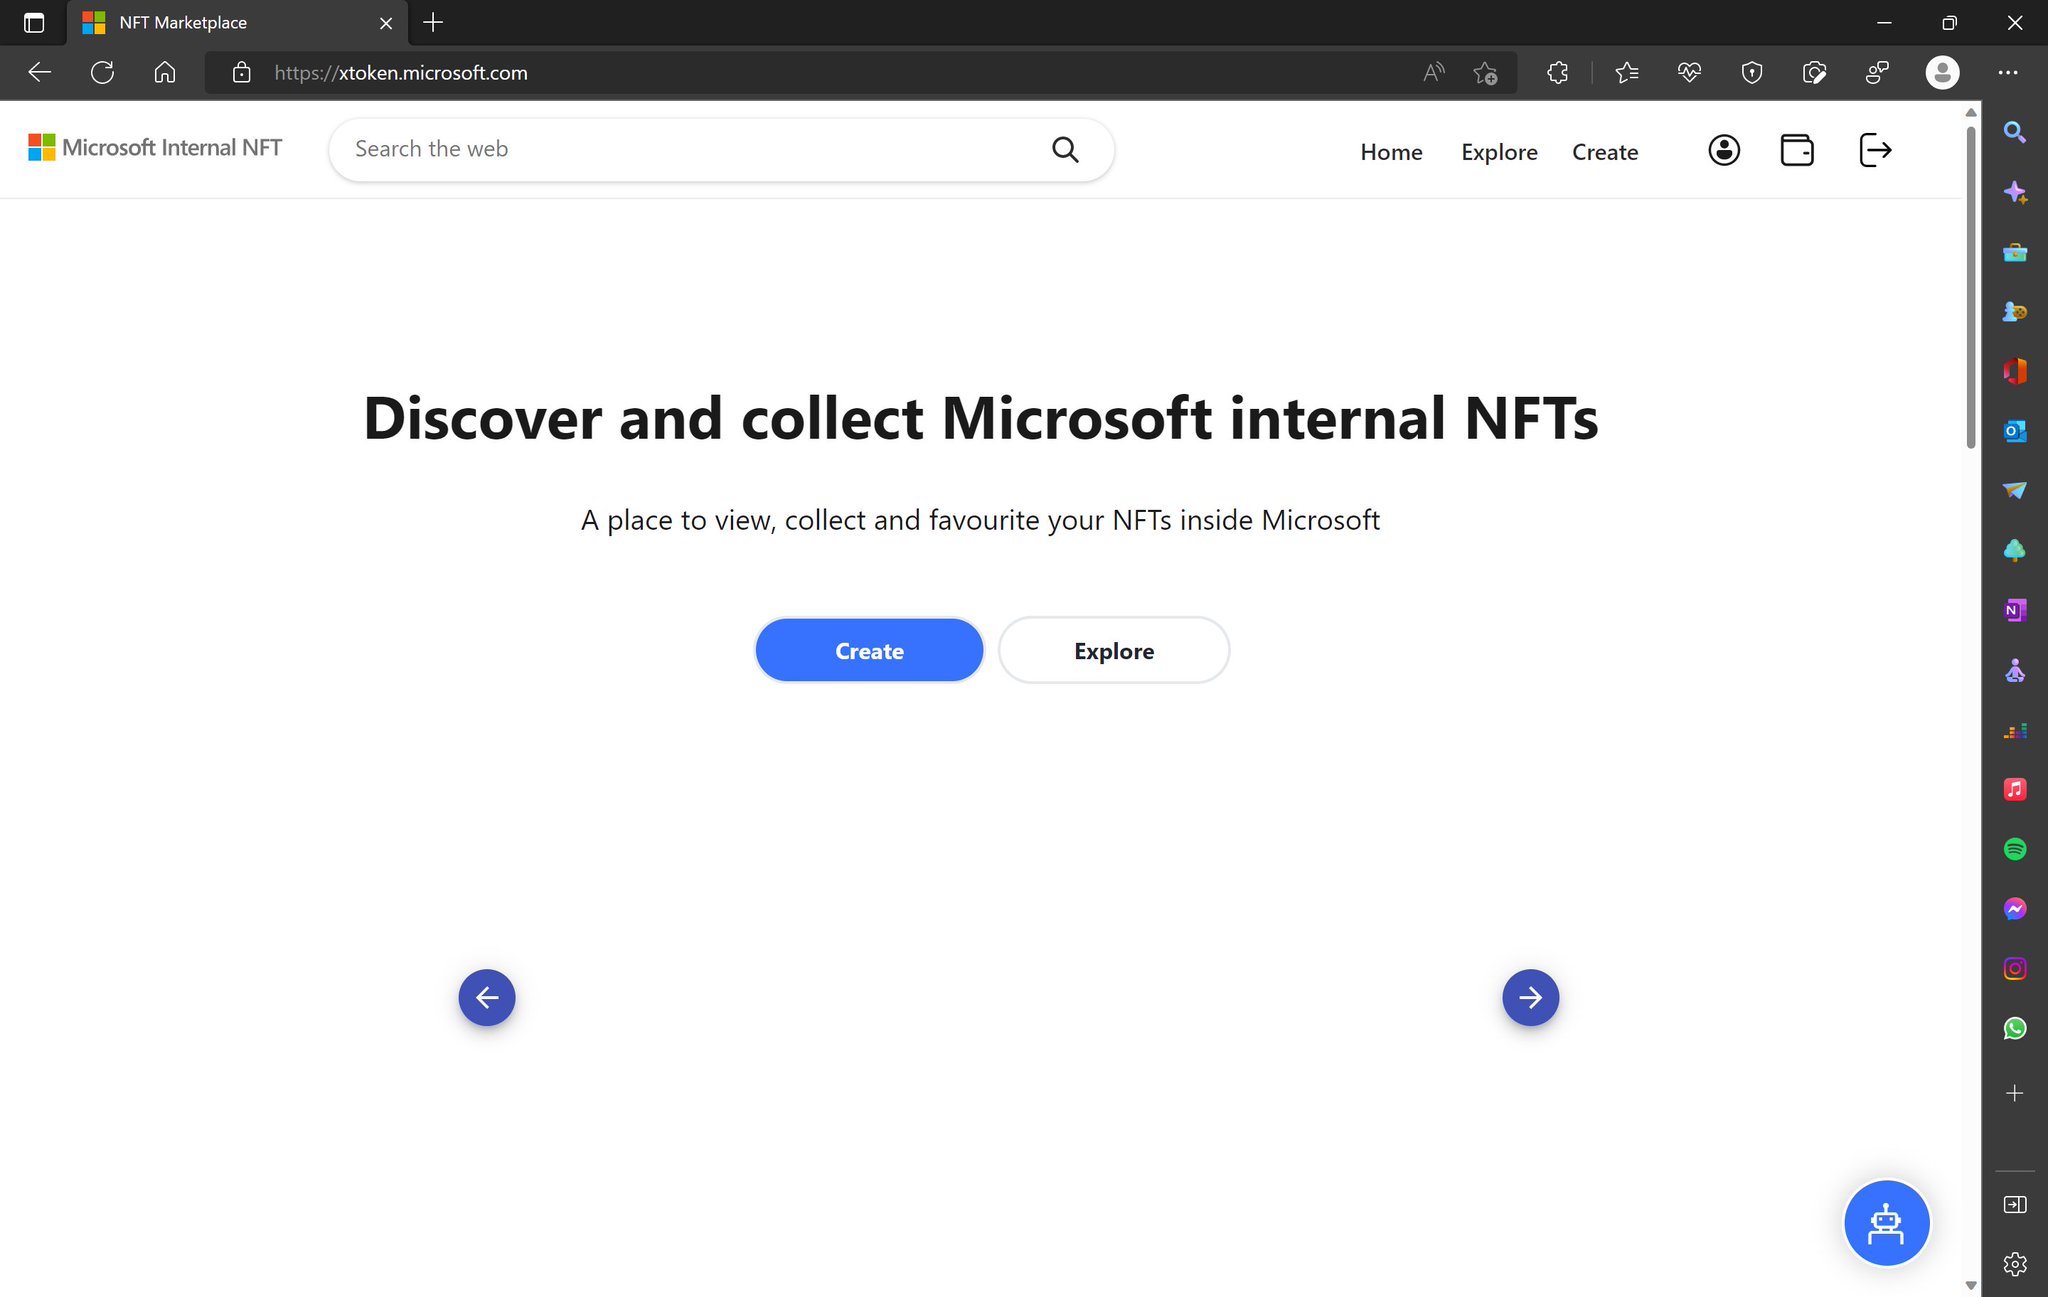
Task: Click the logout icon in header
Action: (x=1874, y=150)
